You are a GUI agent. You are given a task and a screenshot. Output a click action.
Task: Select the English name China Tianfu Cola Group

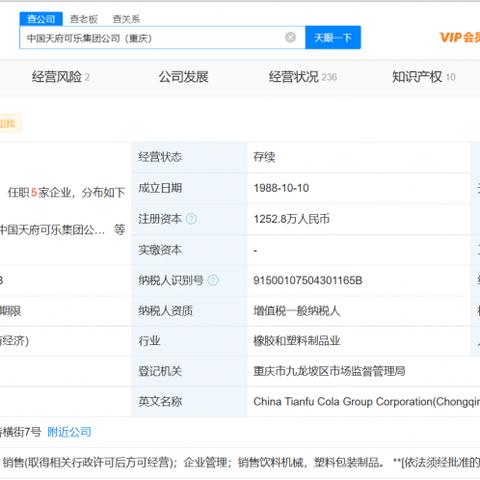click(367, 402)
